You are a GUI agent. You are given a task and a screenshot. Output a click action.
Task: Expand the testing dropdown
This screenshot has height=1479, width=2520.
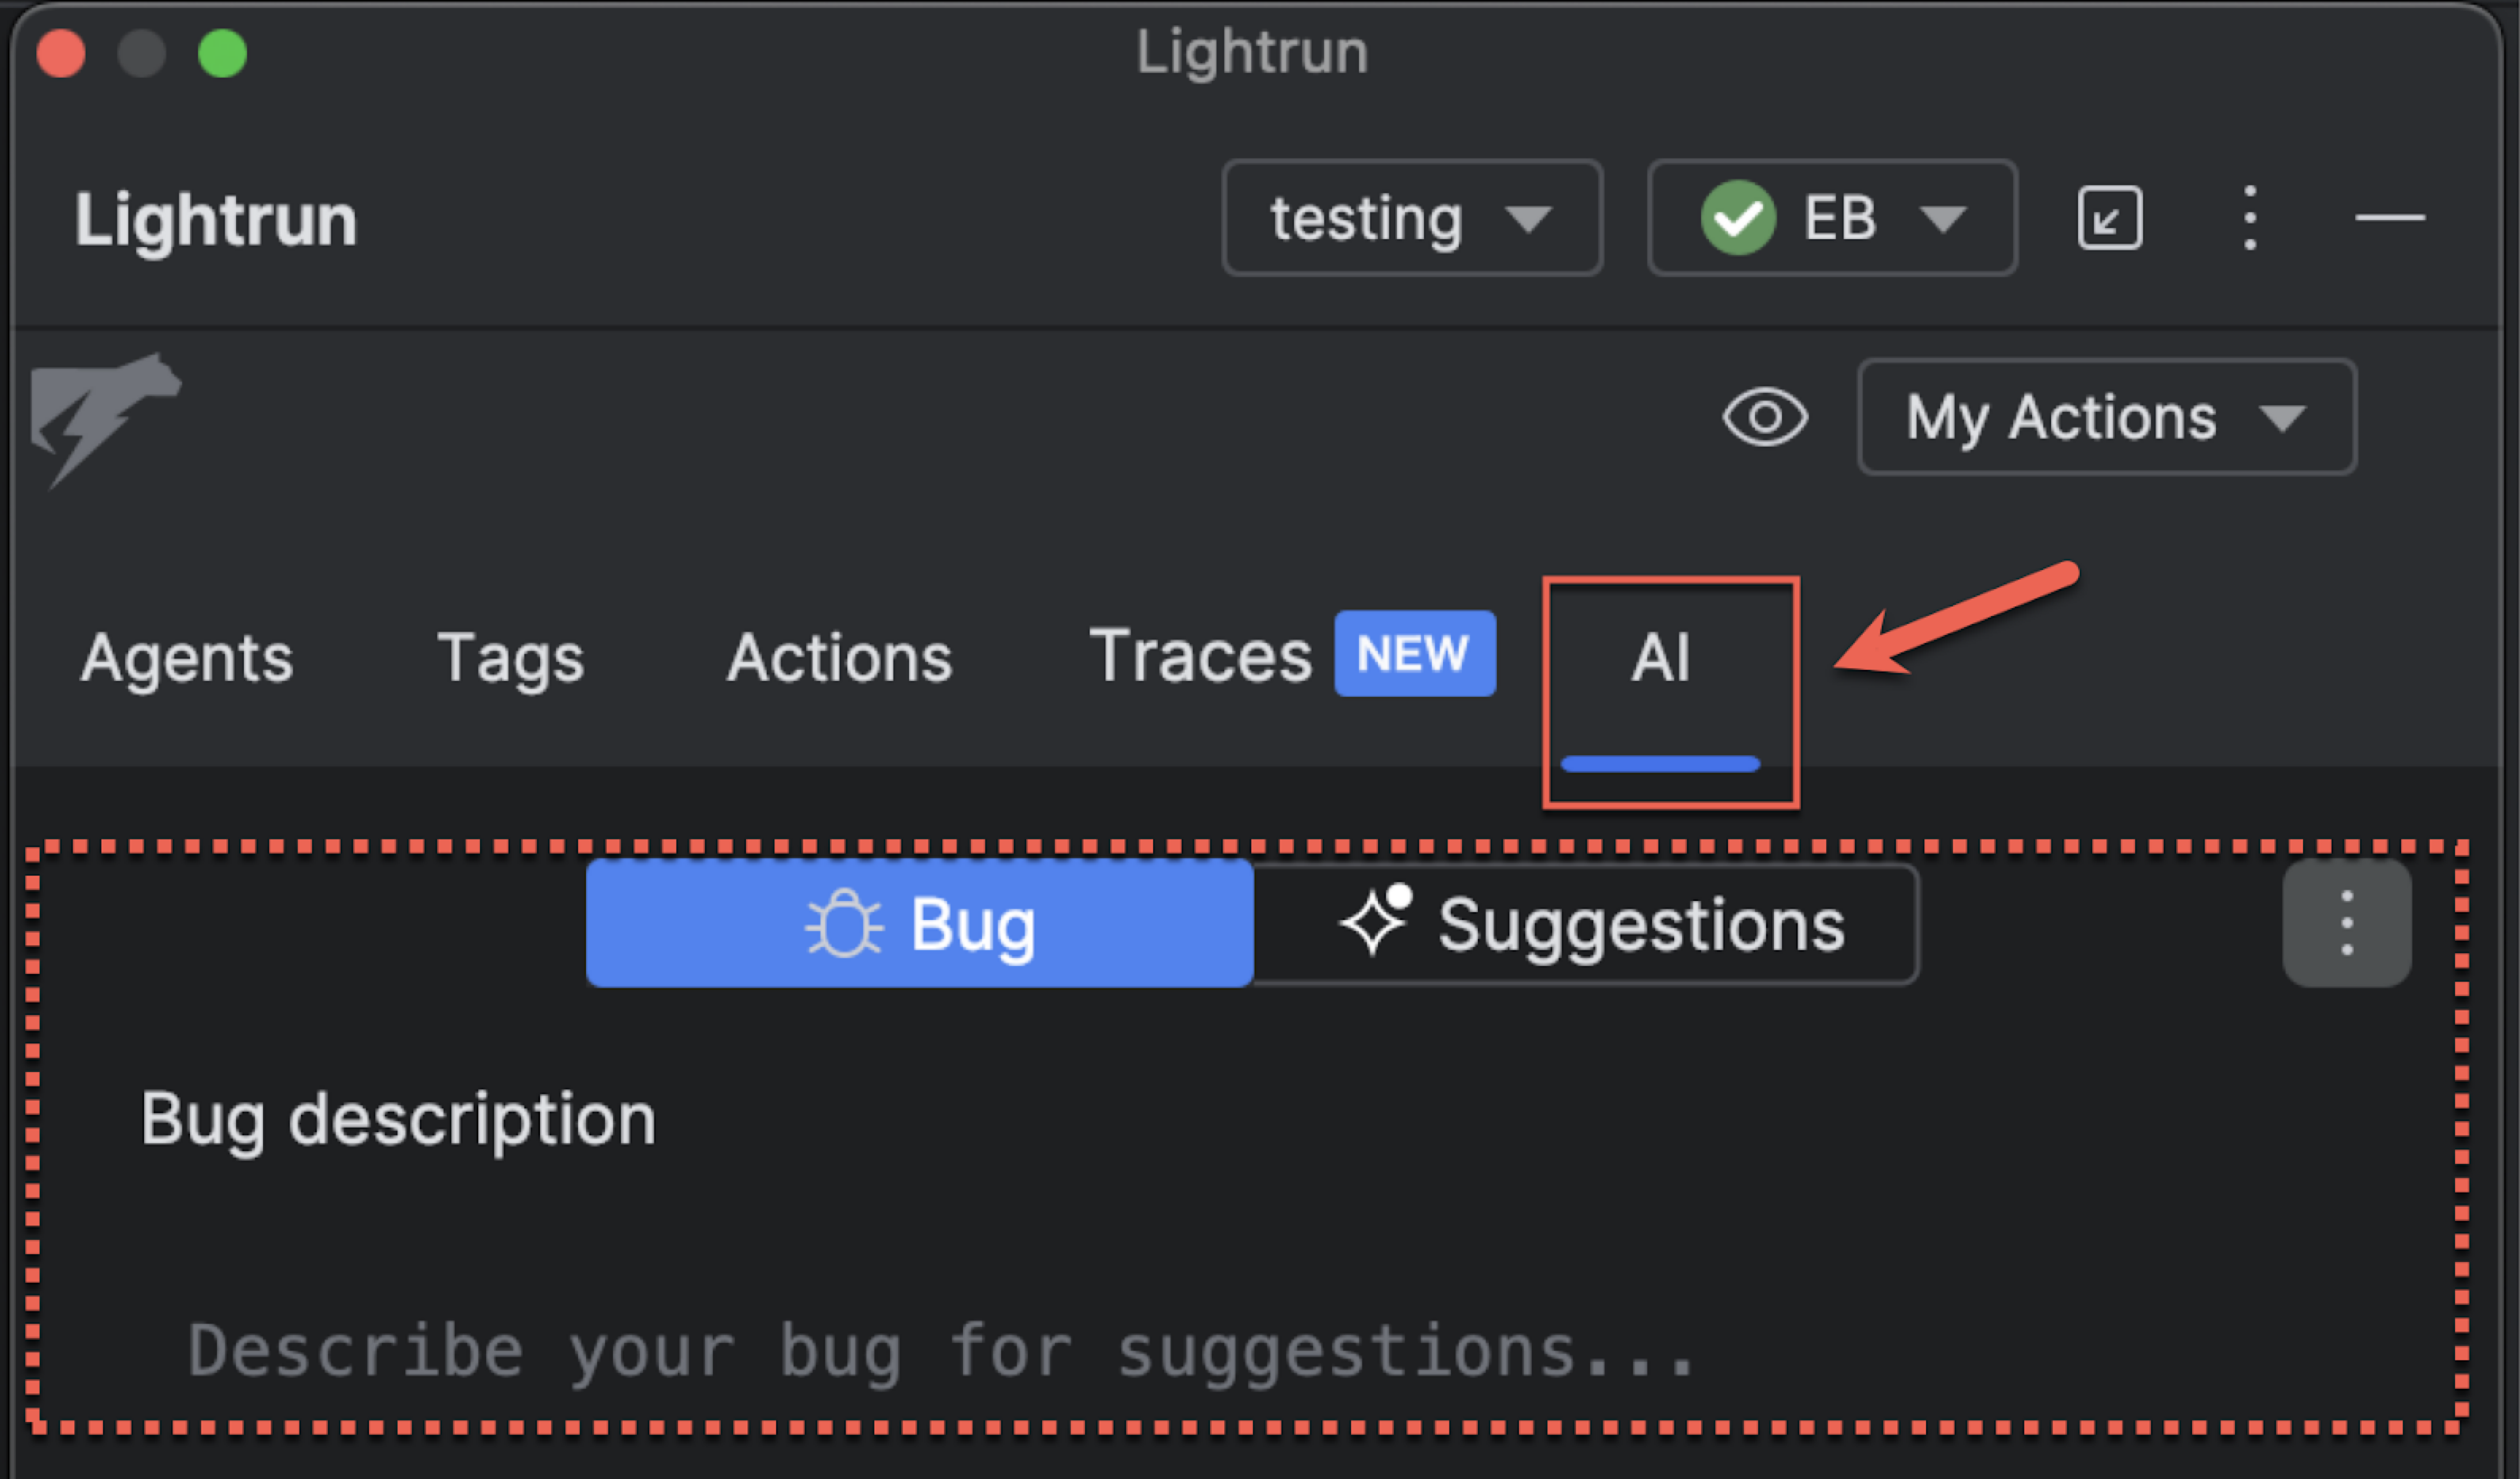pyautogui.click(x=1411, y=218)
